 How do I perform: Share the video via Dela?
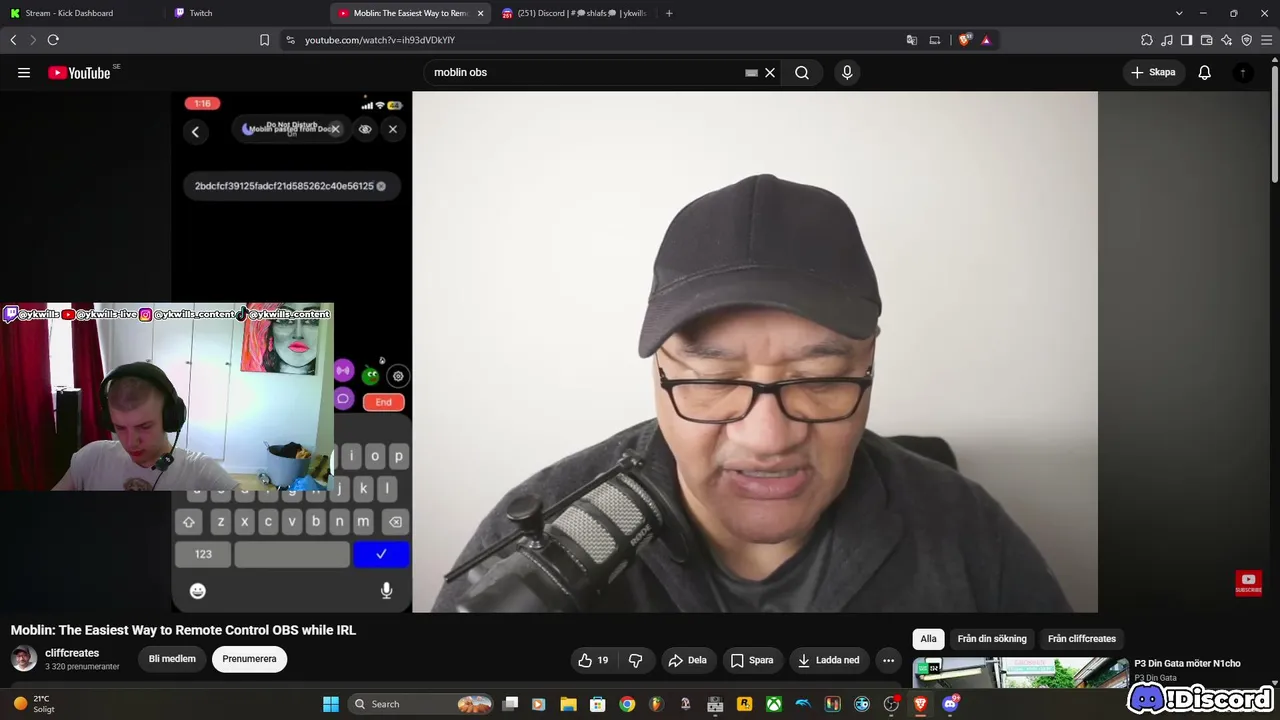coord(688,660)
